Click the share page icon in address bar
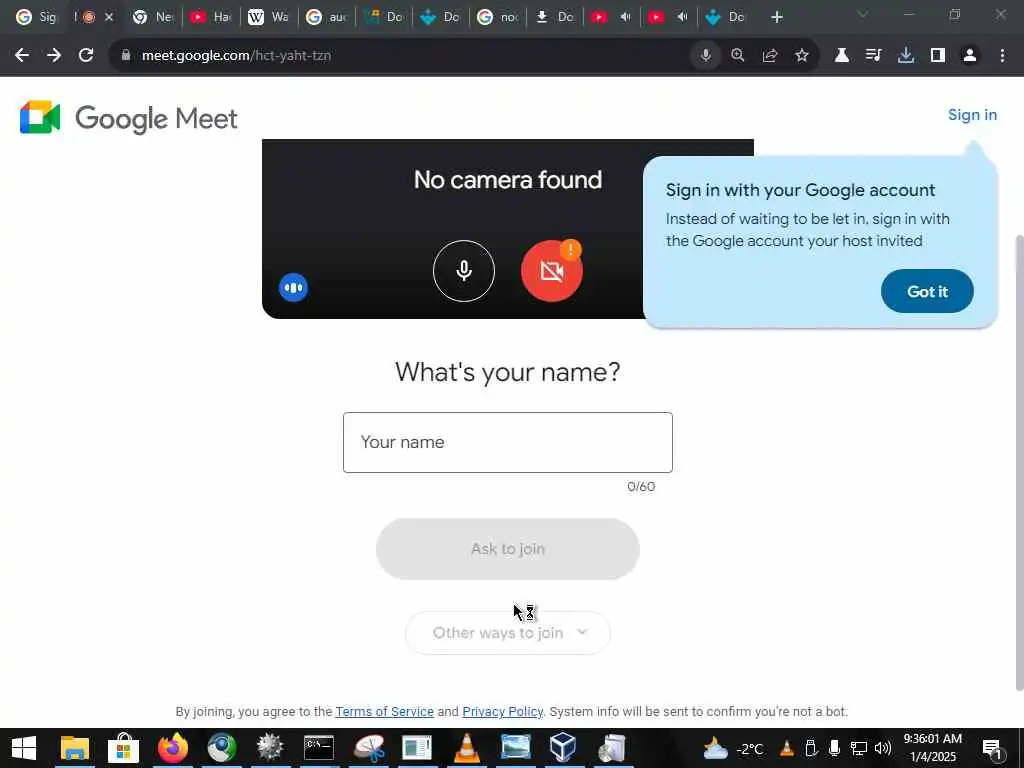 [770, 56]
